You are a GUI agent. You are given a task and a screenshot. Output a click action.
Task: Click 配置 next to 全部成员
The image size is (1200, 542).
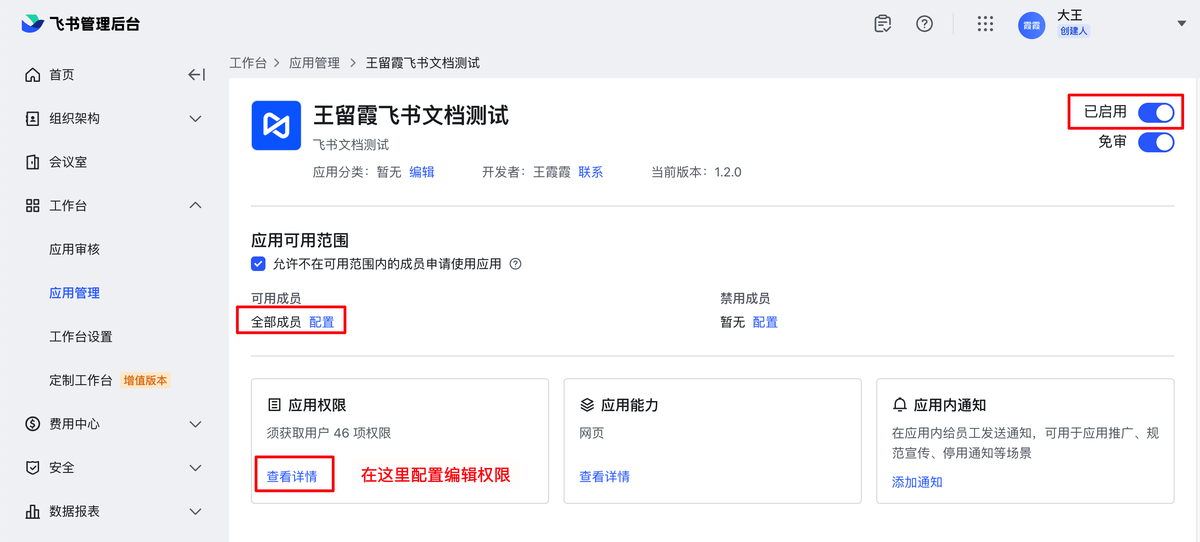322,322
